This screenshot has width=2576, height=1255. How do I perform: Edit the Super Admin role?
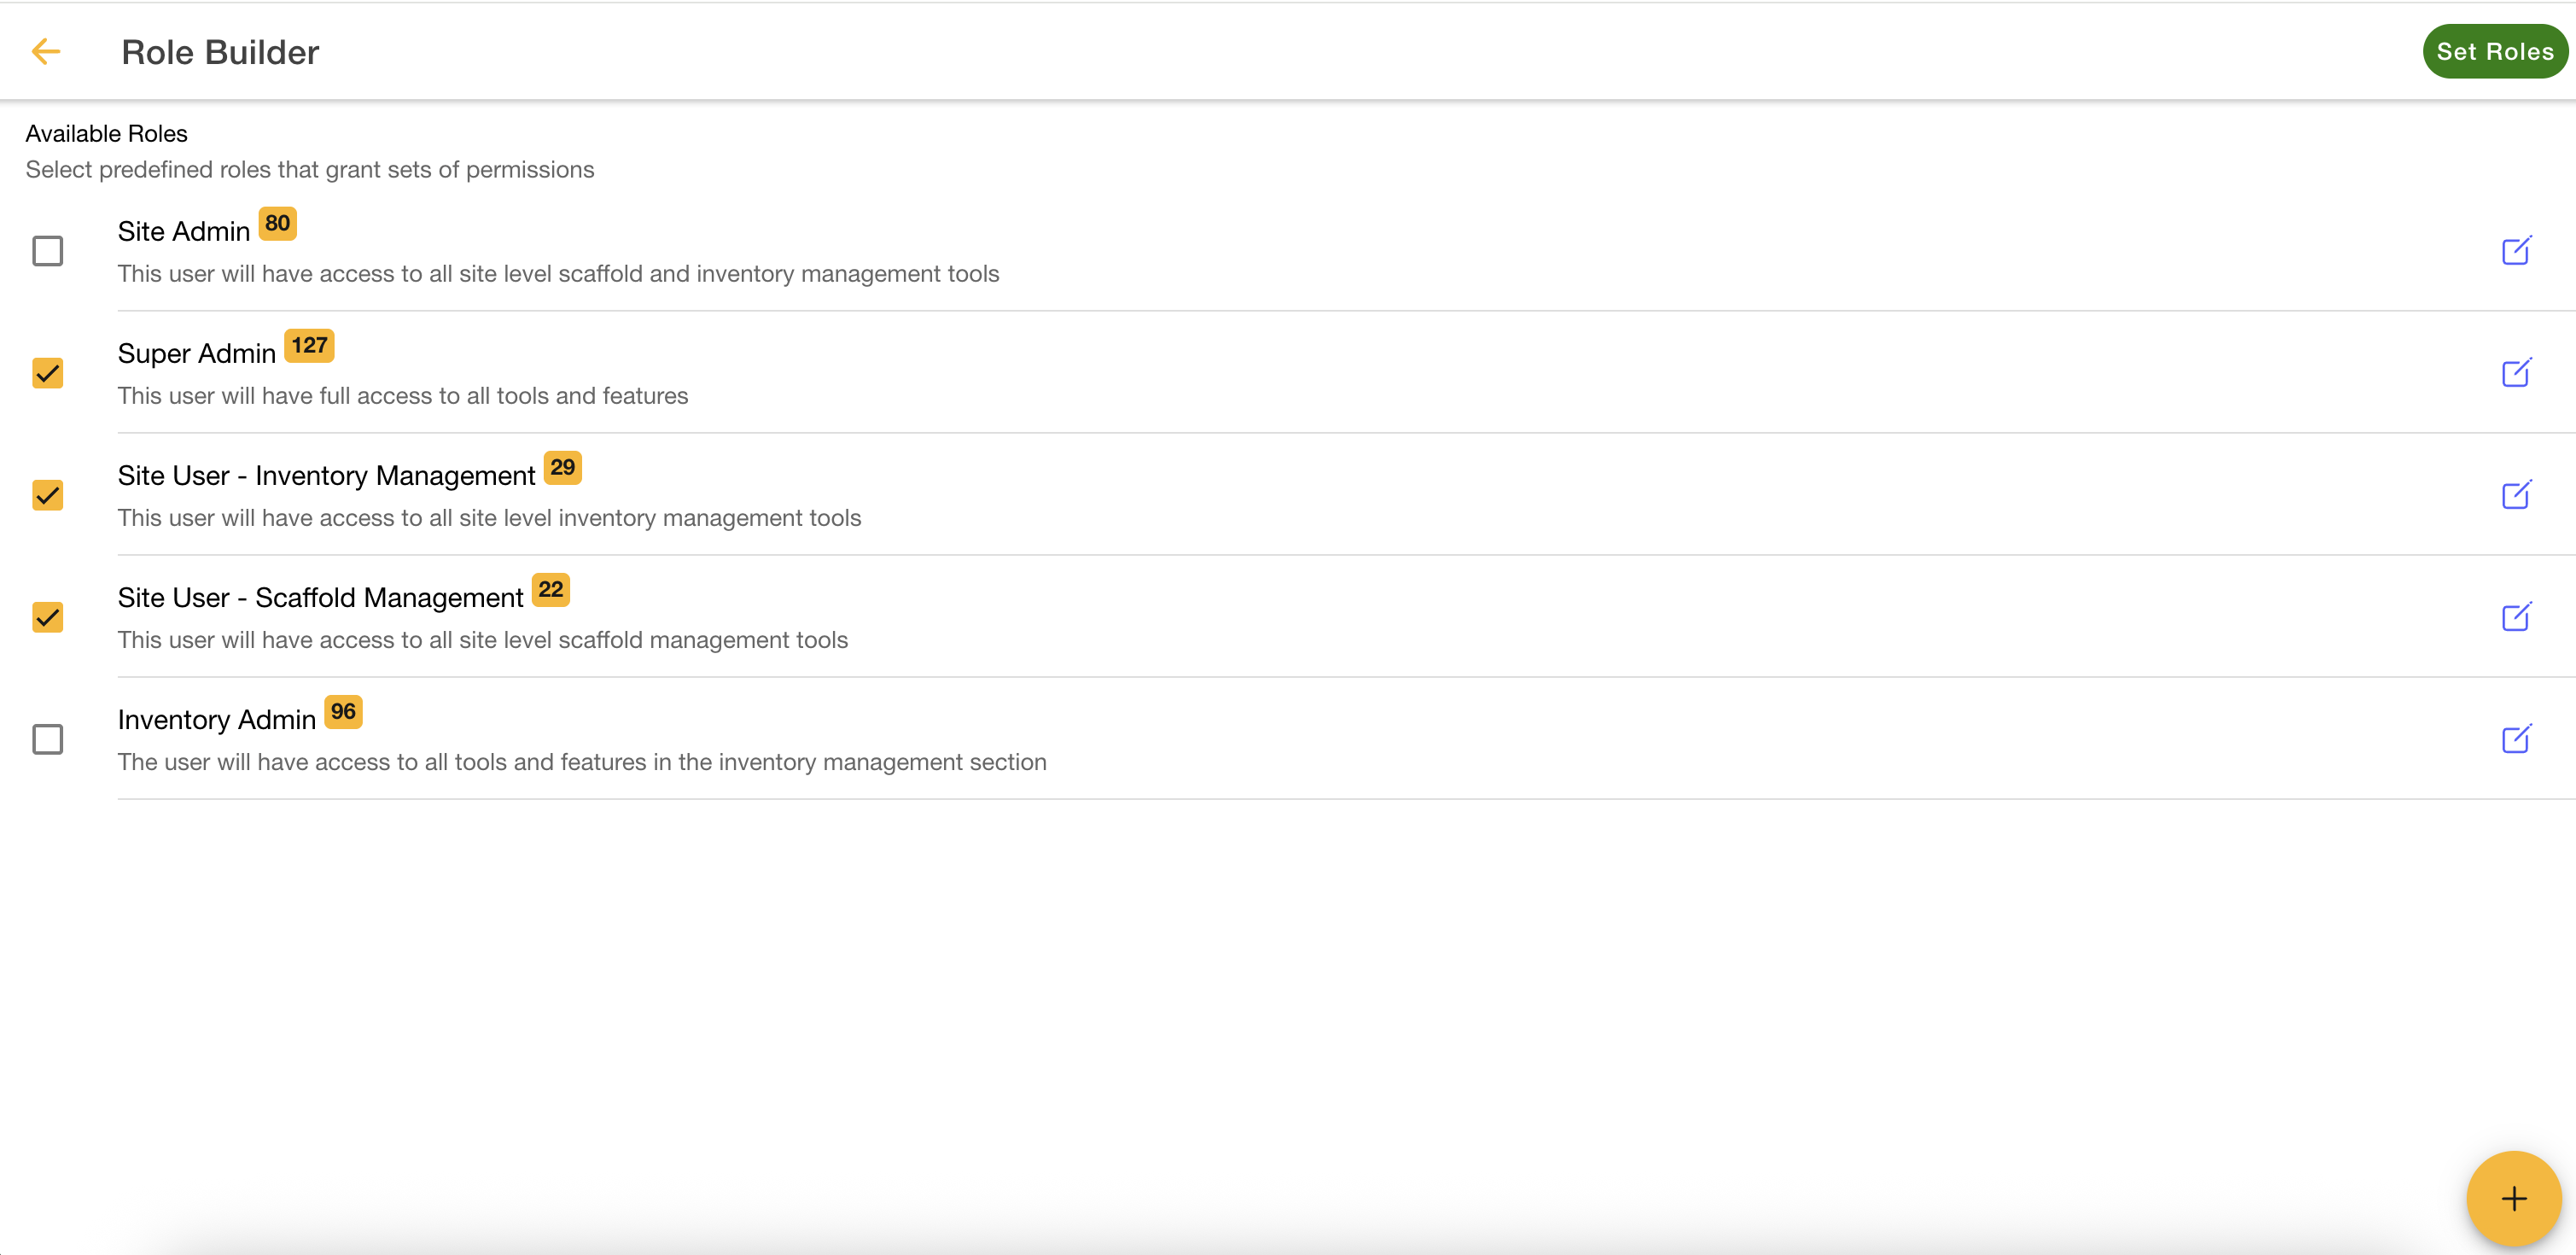tap(2516, 372)
